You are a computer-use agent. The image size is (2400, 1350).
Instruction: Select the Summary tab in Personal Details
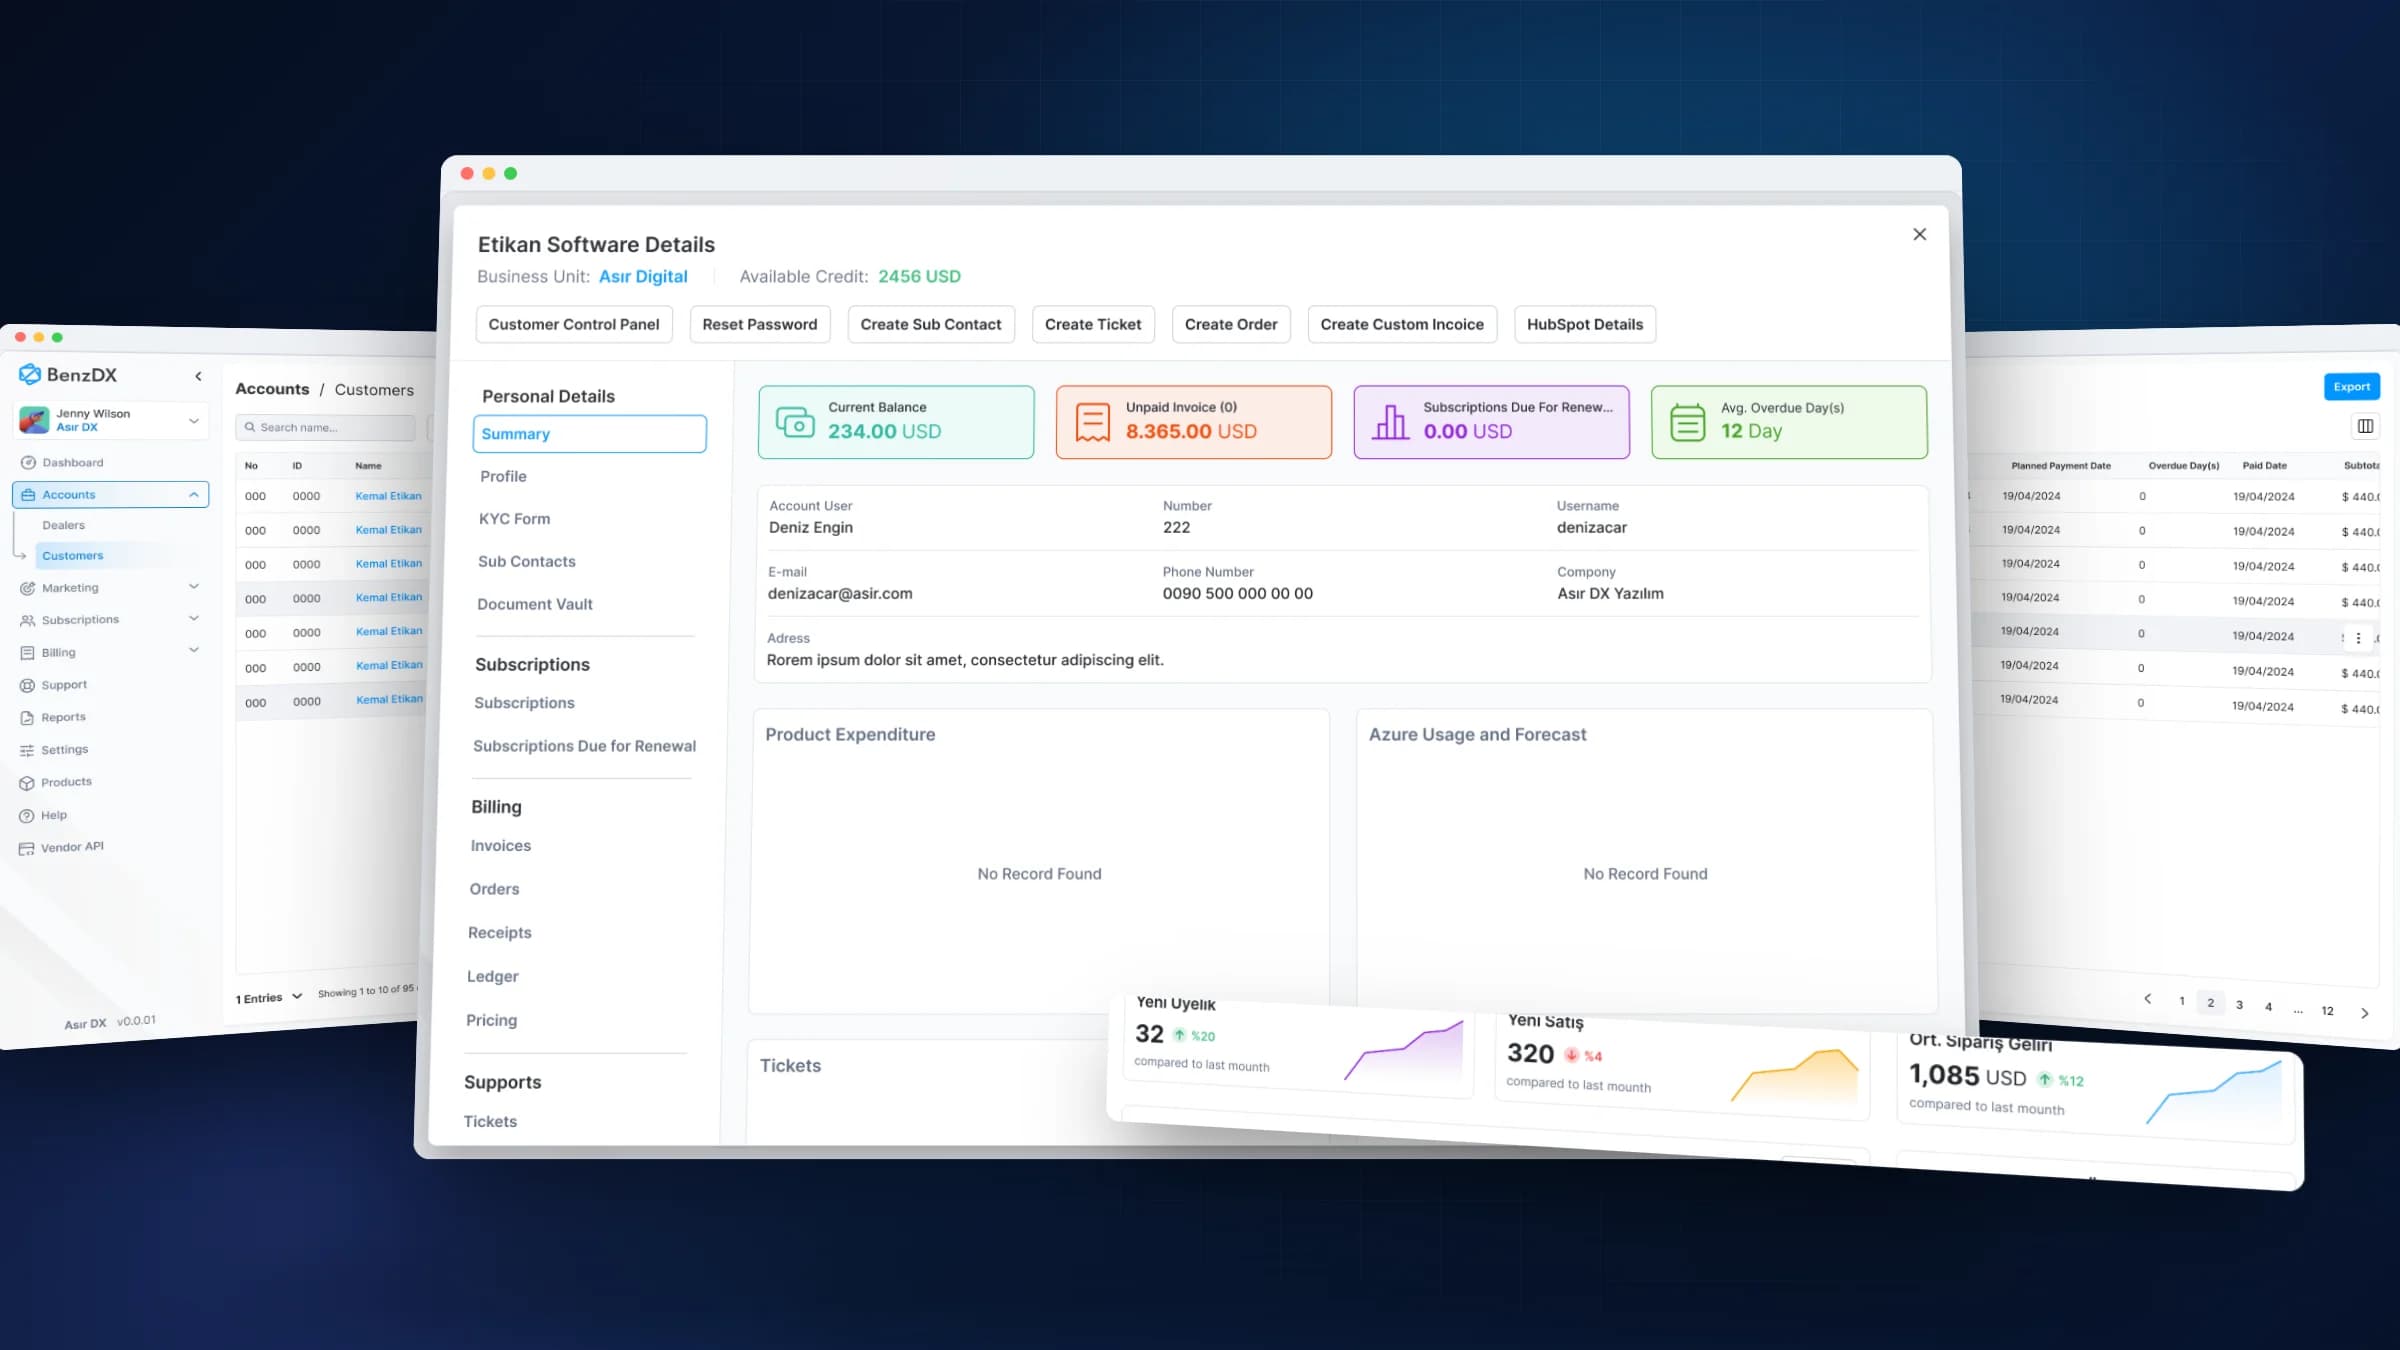point(589,434)
